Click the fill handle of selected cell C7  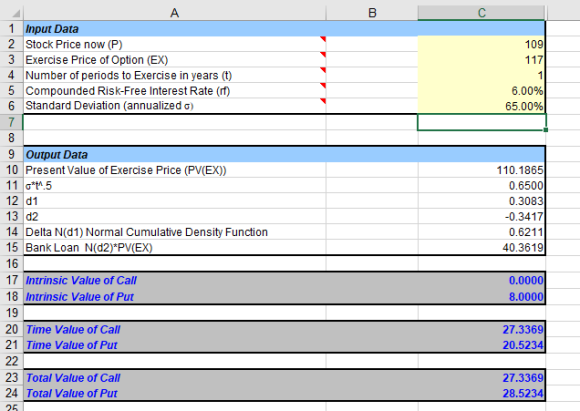[x=546, y=130]
